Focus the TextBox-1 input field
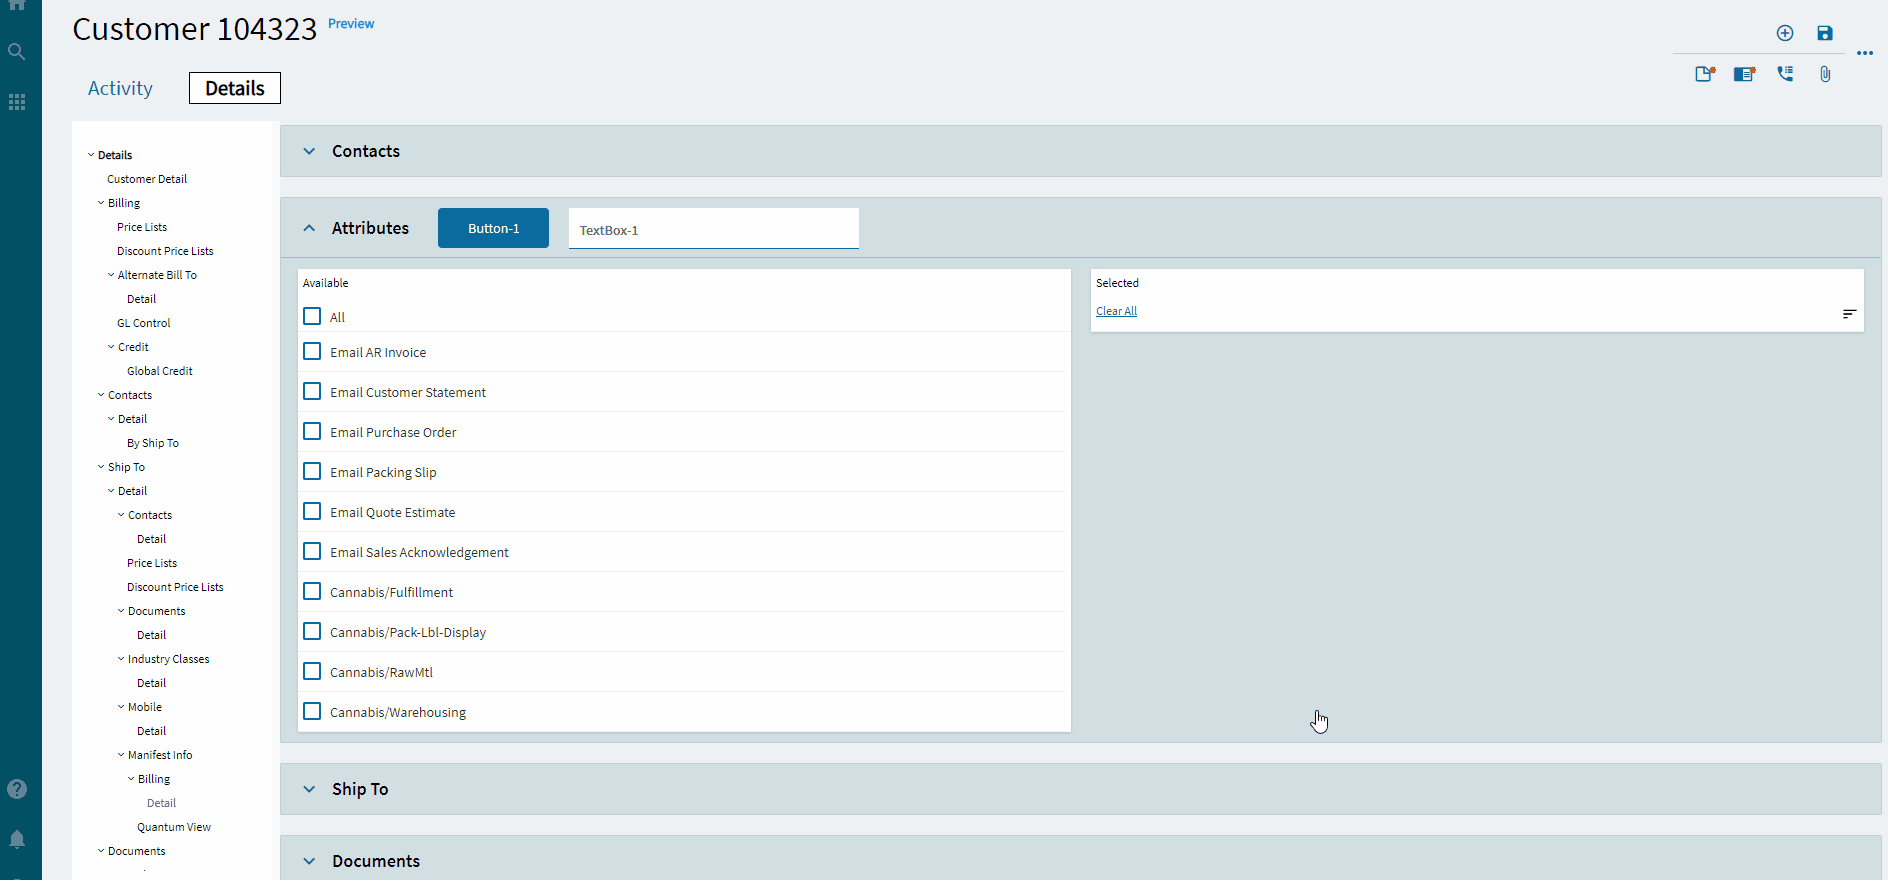 714,229
